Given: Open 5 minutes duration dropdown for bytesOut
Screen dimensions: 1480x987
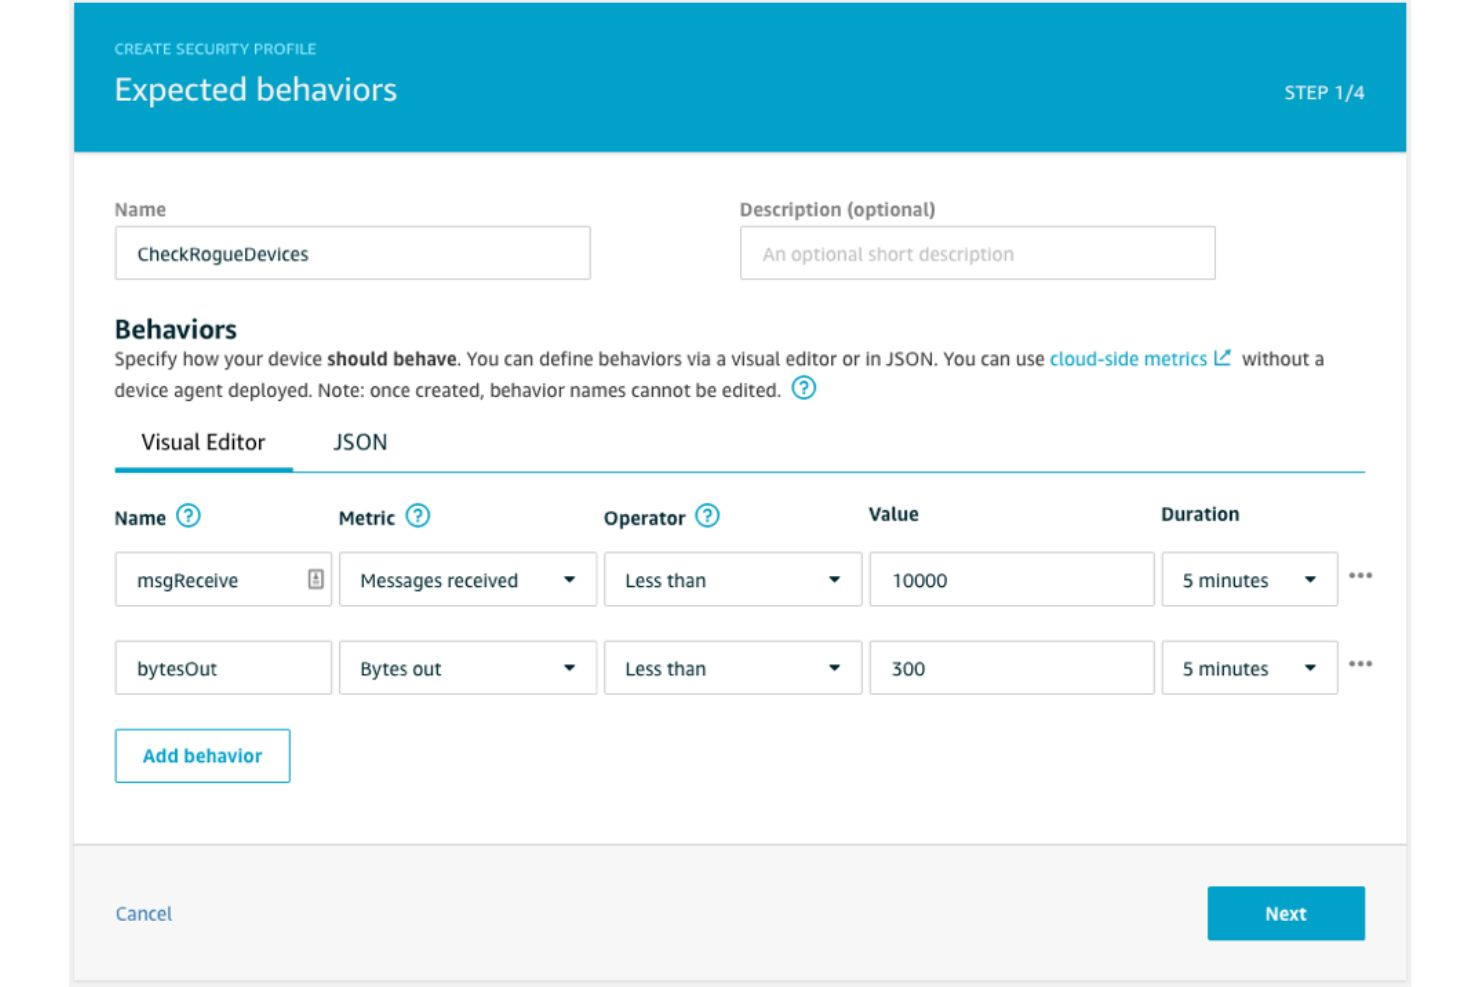Looking at the screenshot, I should [1249, 668].
